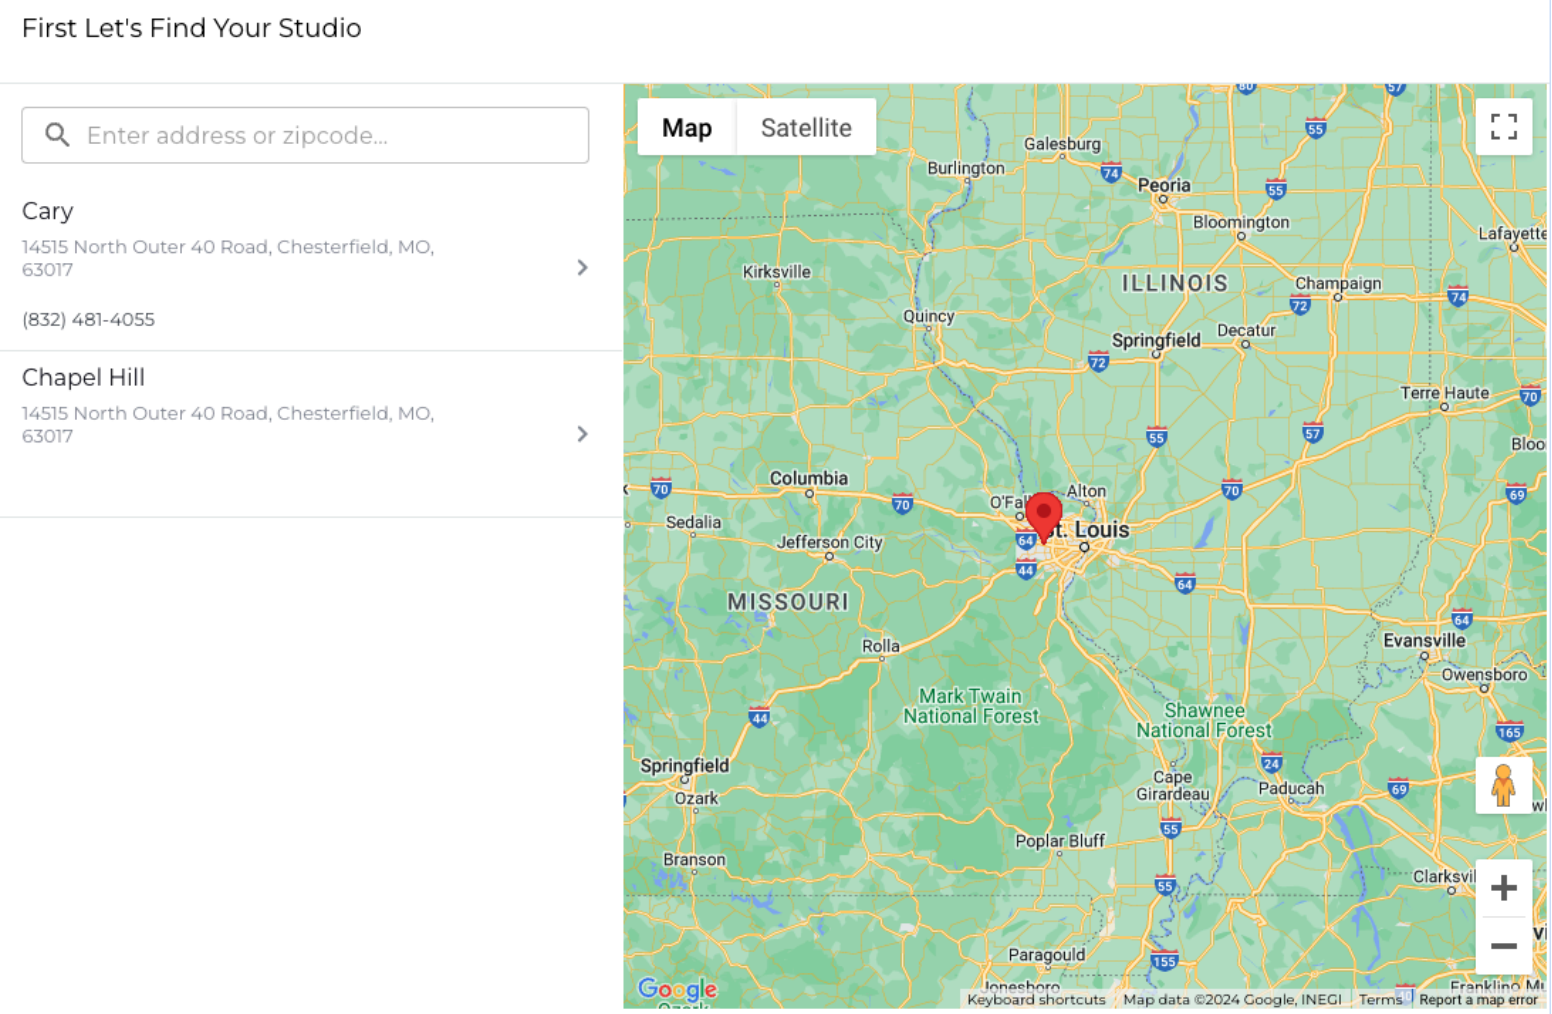Zoom in with the plus button
Viewport: 1552px width, 1014px height.
(1503, 888)
